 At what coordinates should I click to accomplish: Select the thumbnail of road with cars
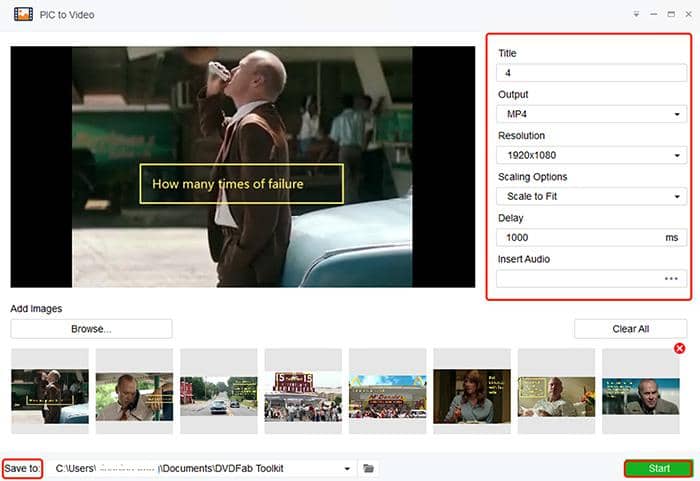point(219,392)
